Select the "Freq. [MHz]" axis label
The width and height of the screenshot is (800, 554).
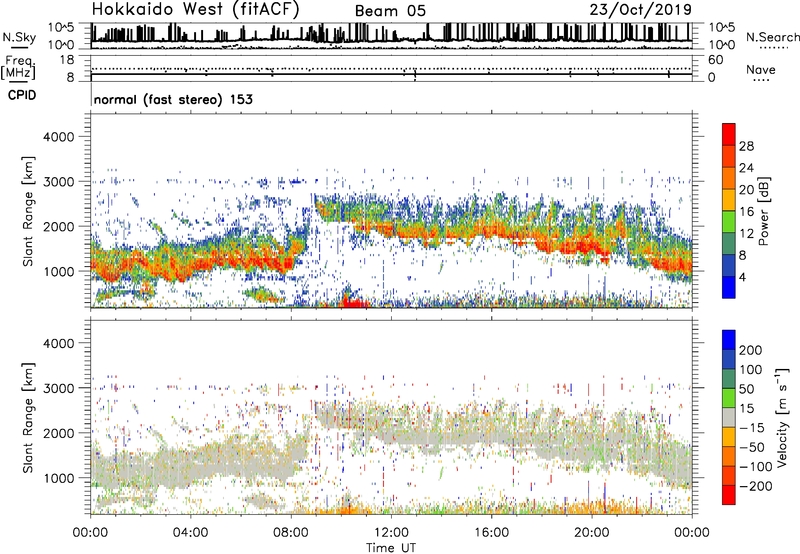pyautogui.click(x=18, y=68)
